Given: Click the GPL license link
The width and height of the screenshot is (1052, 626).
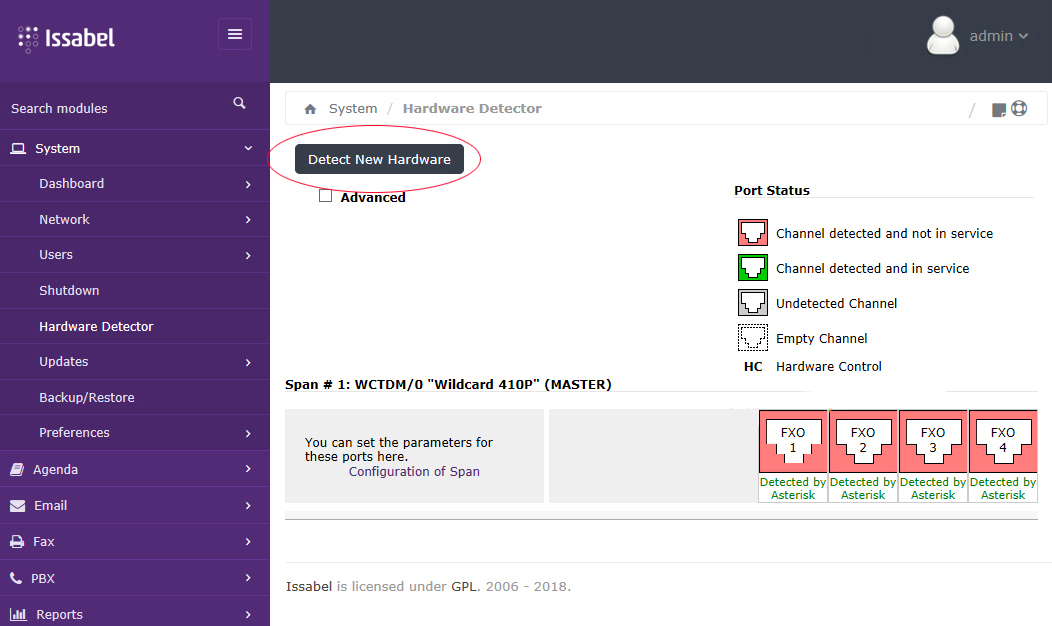Looking at the screenshot, I should pos(463,586).
